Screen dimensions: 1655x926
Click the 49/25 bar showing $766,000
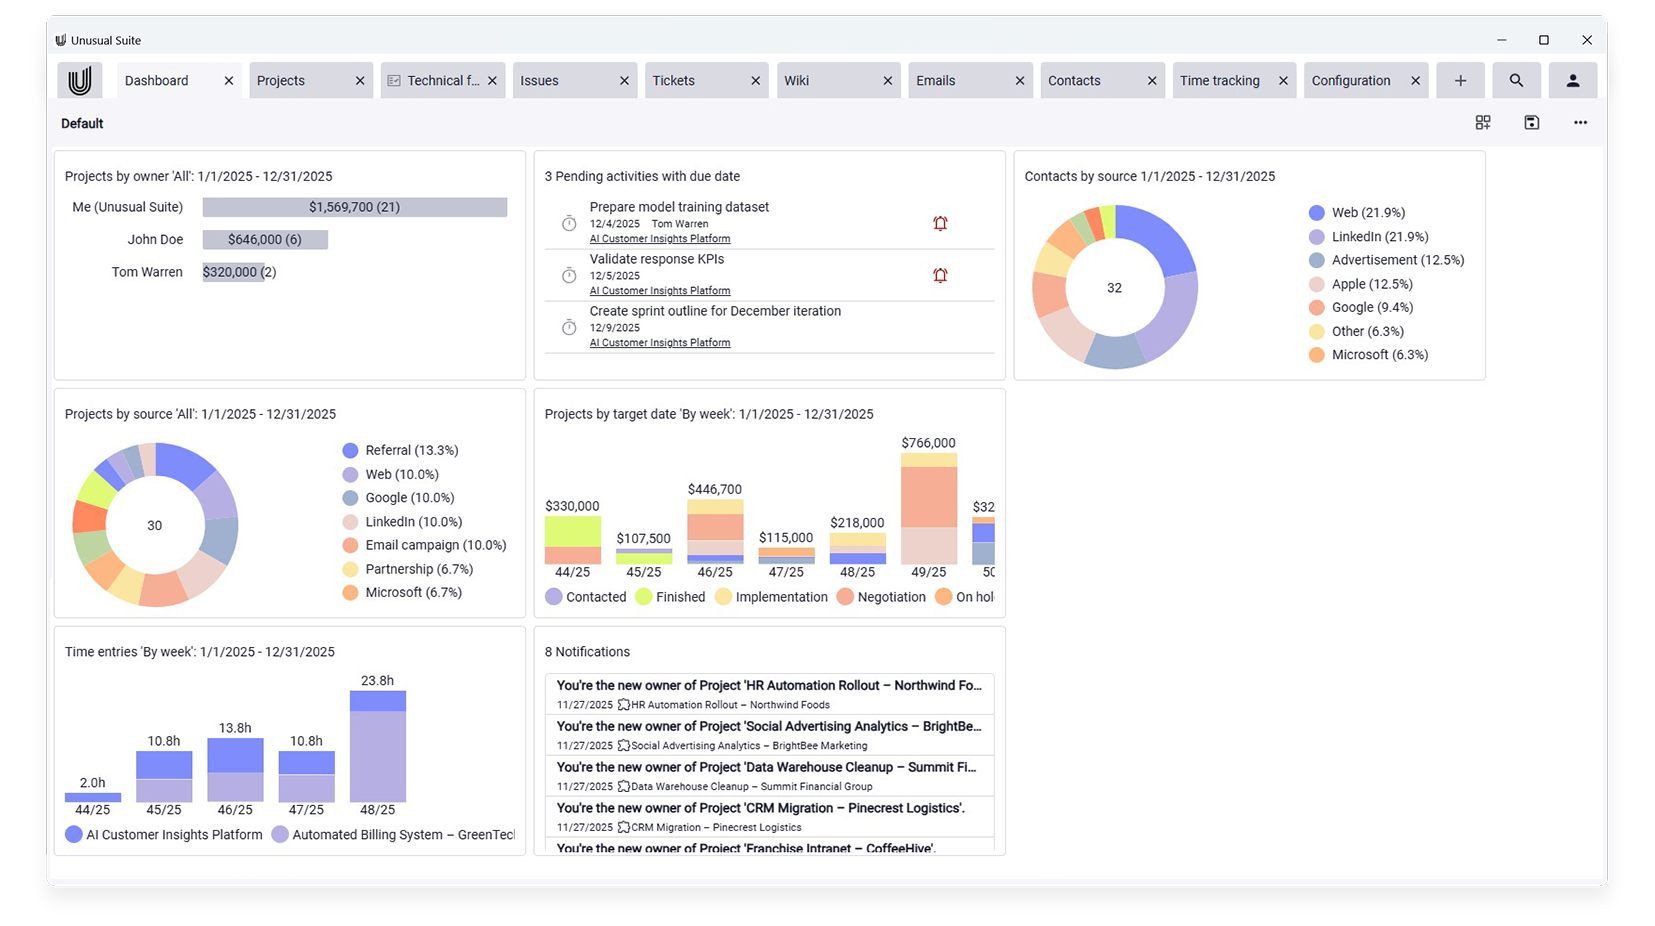point(928,510)
